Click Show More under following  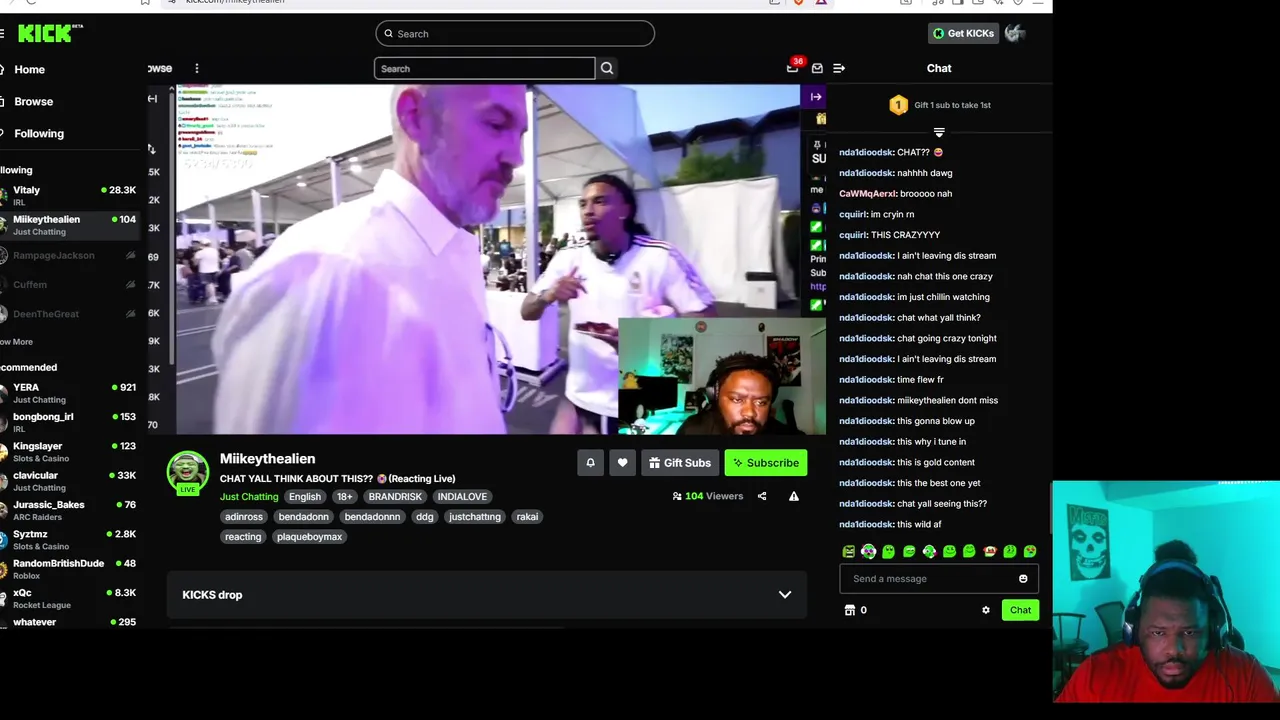point(17,342)
